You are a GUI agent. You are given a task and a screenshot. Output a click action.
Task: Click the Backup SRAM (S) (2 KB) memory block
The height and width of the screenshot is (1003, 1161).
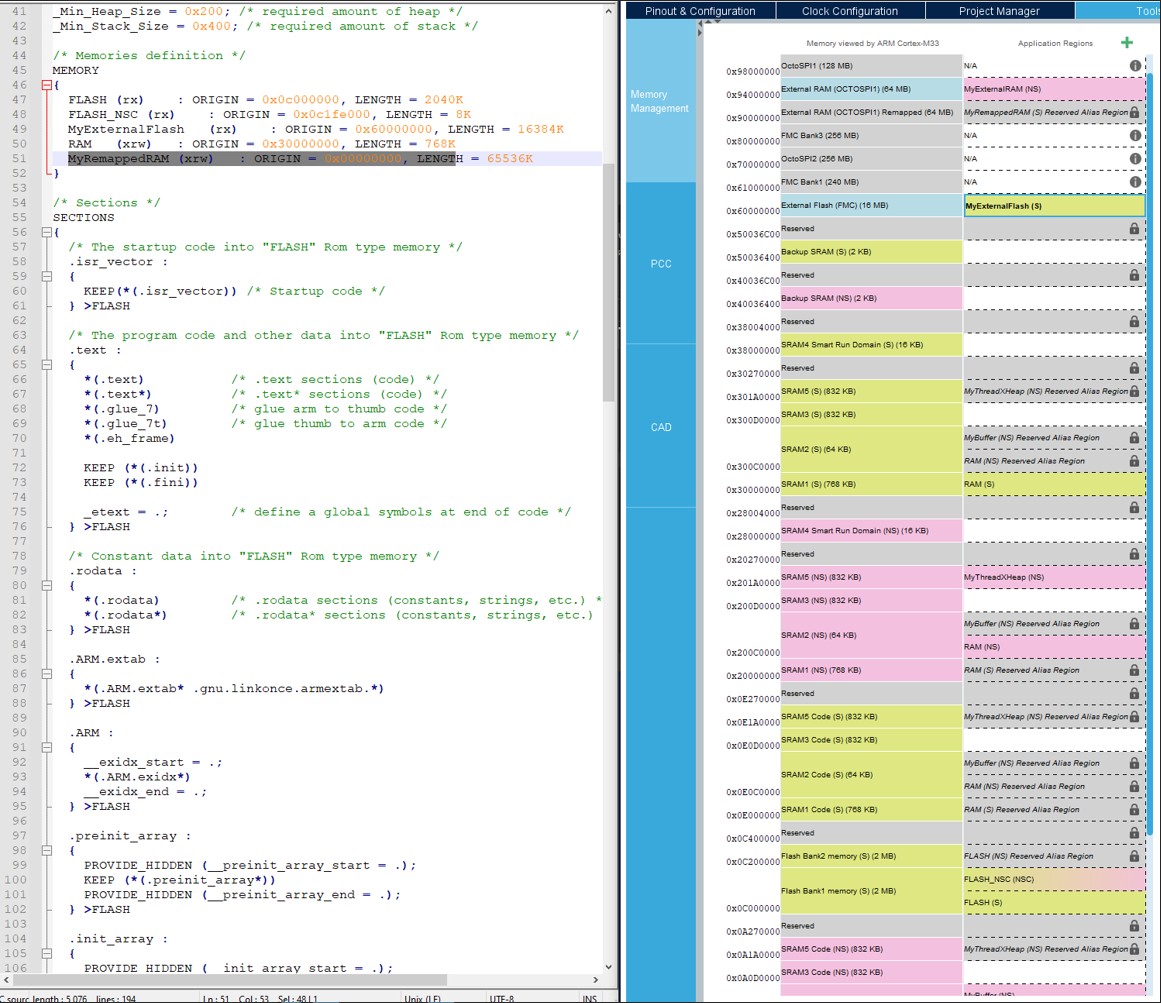click(871, 252)
